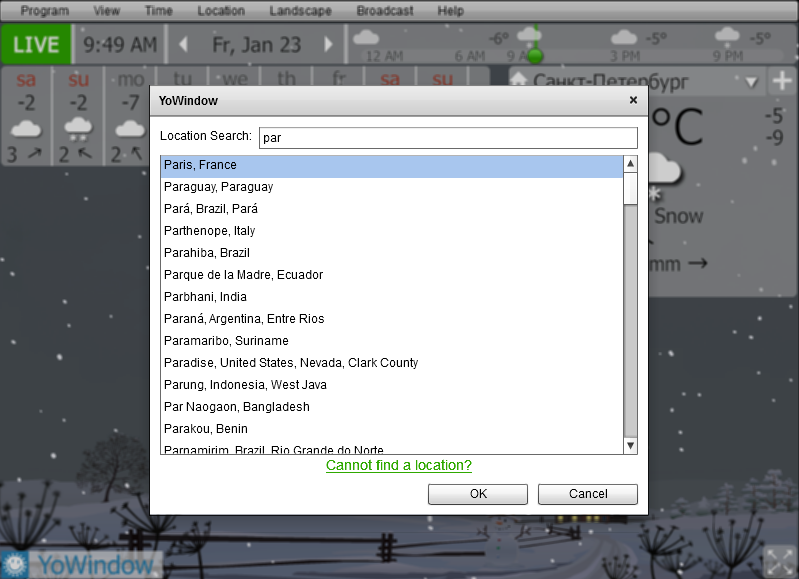This screenshot has width=799, height=579.
Task: Select Paramaribo, Suriname from results
Action: tap(391, 340)
